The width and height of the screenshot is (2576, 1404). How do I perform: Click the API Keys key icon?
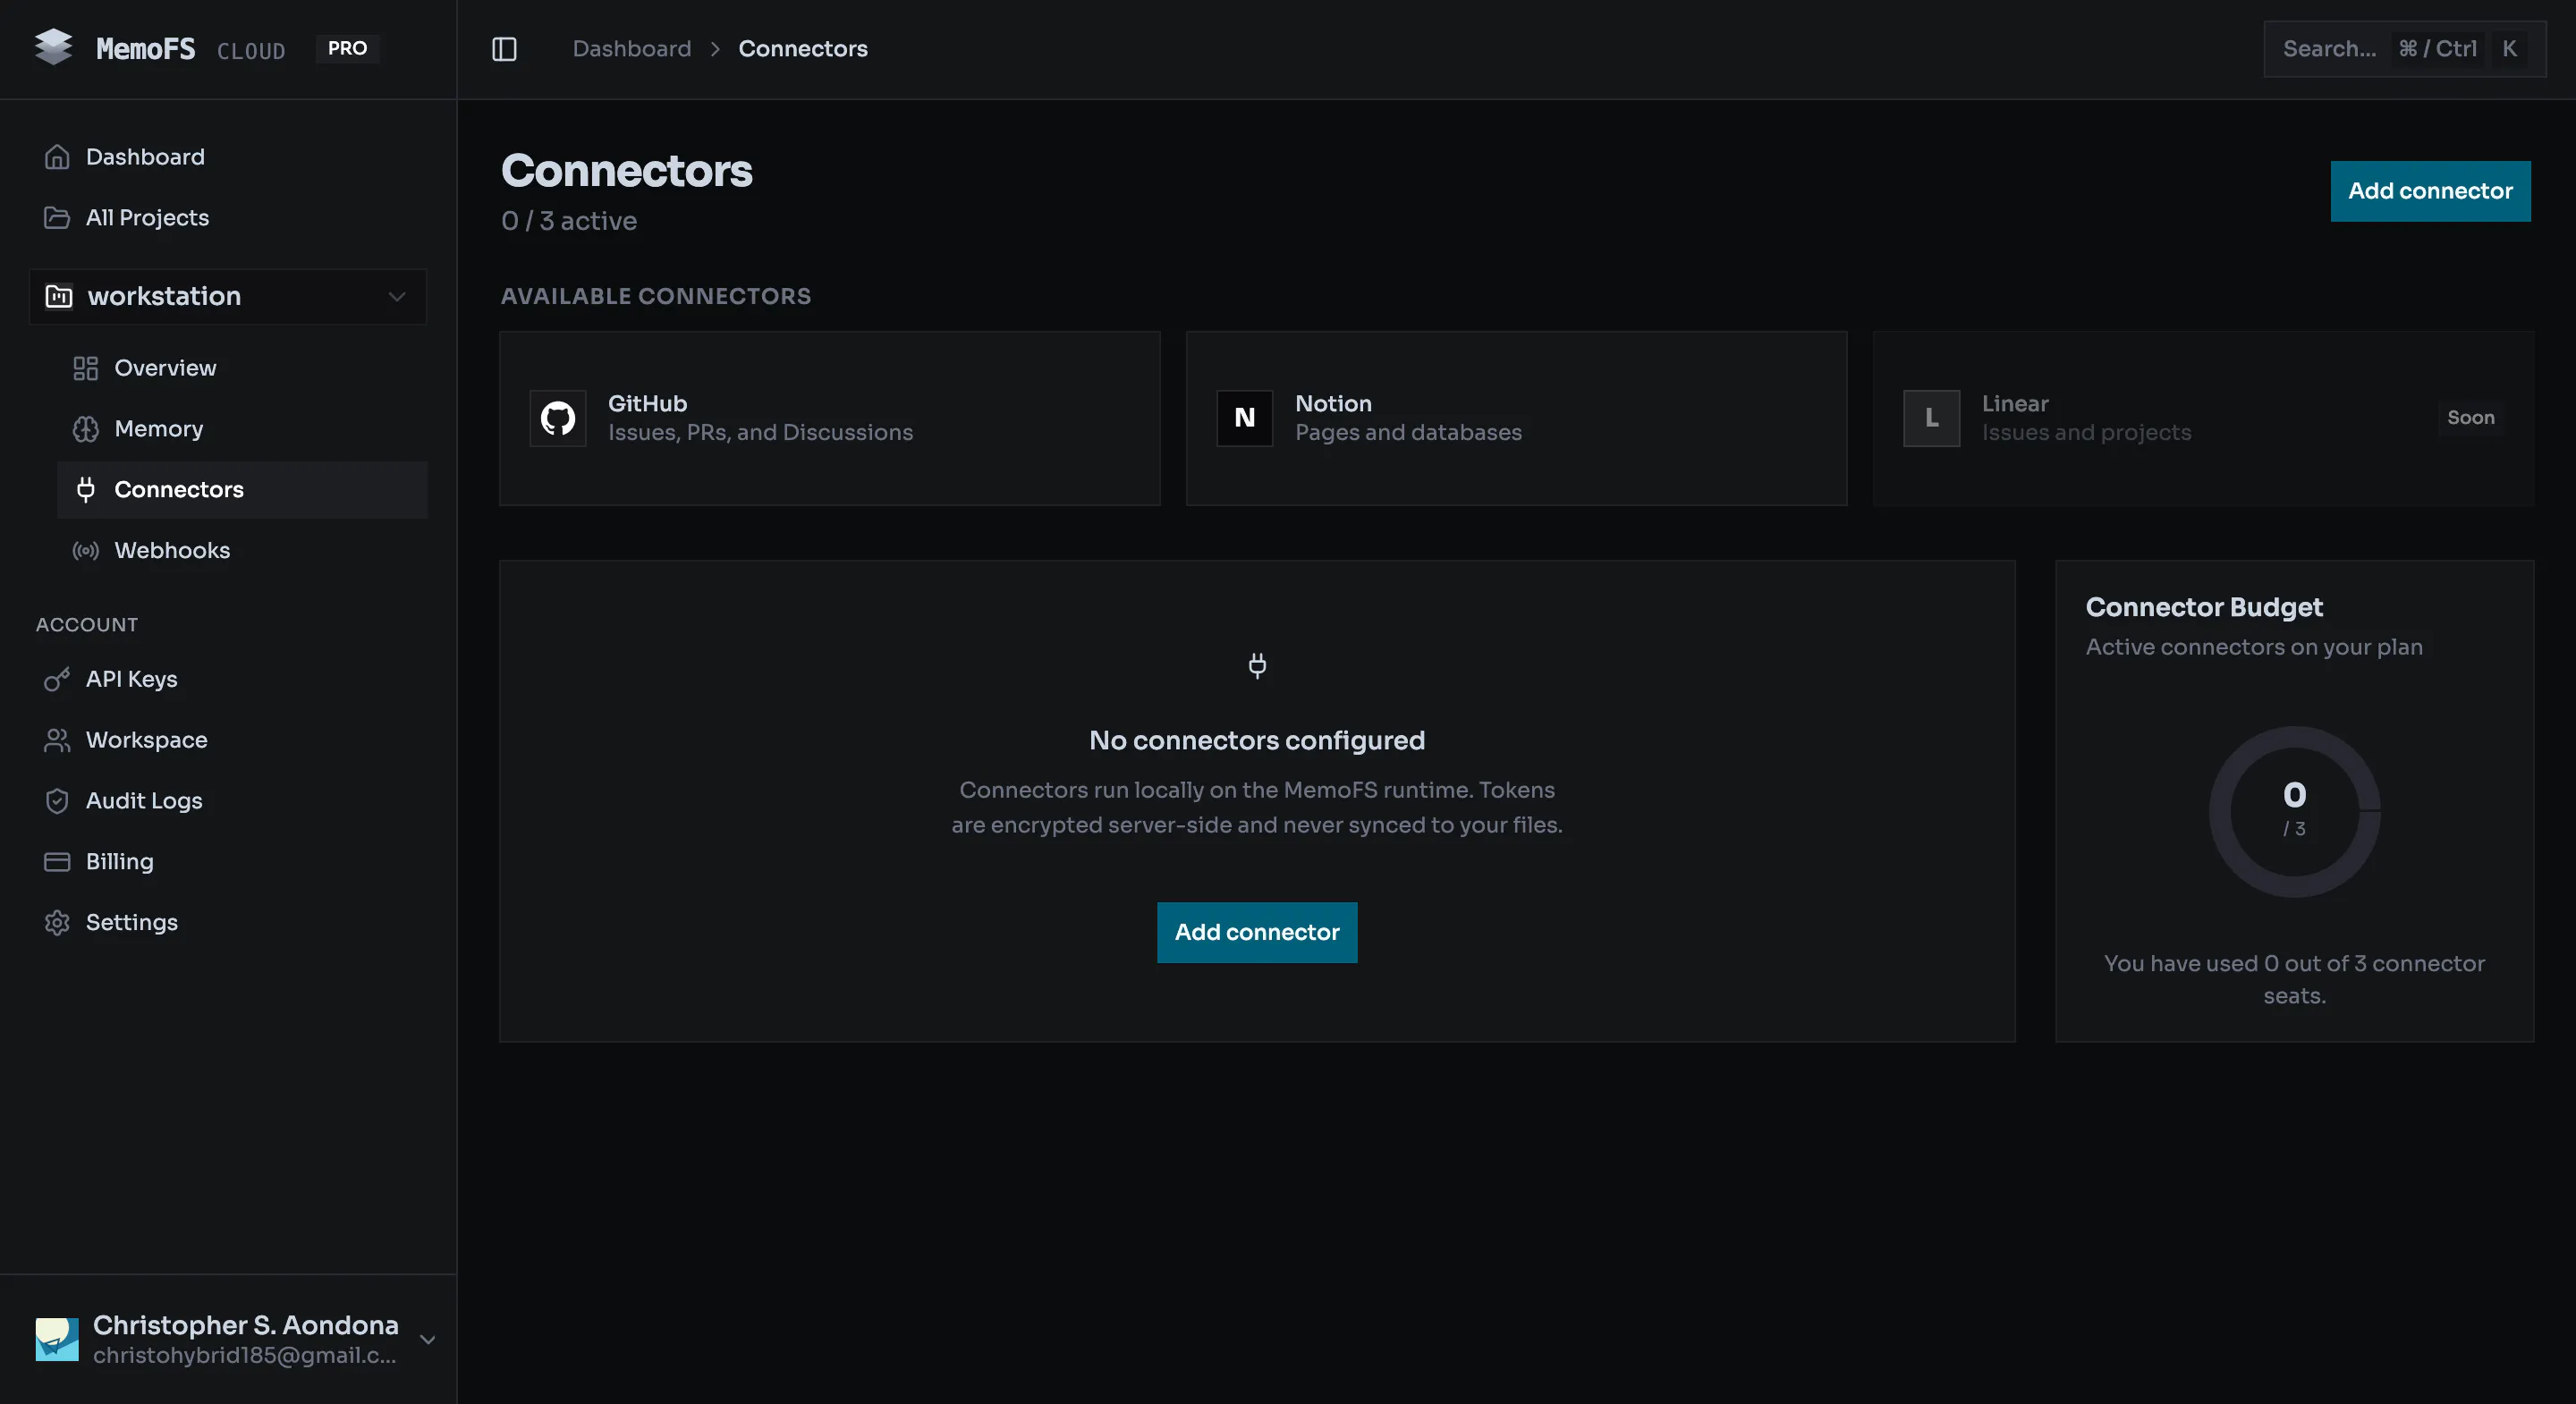point(57,679)
